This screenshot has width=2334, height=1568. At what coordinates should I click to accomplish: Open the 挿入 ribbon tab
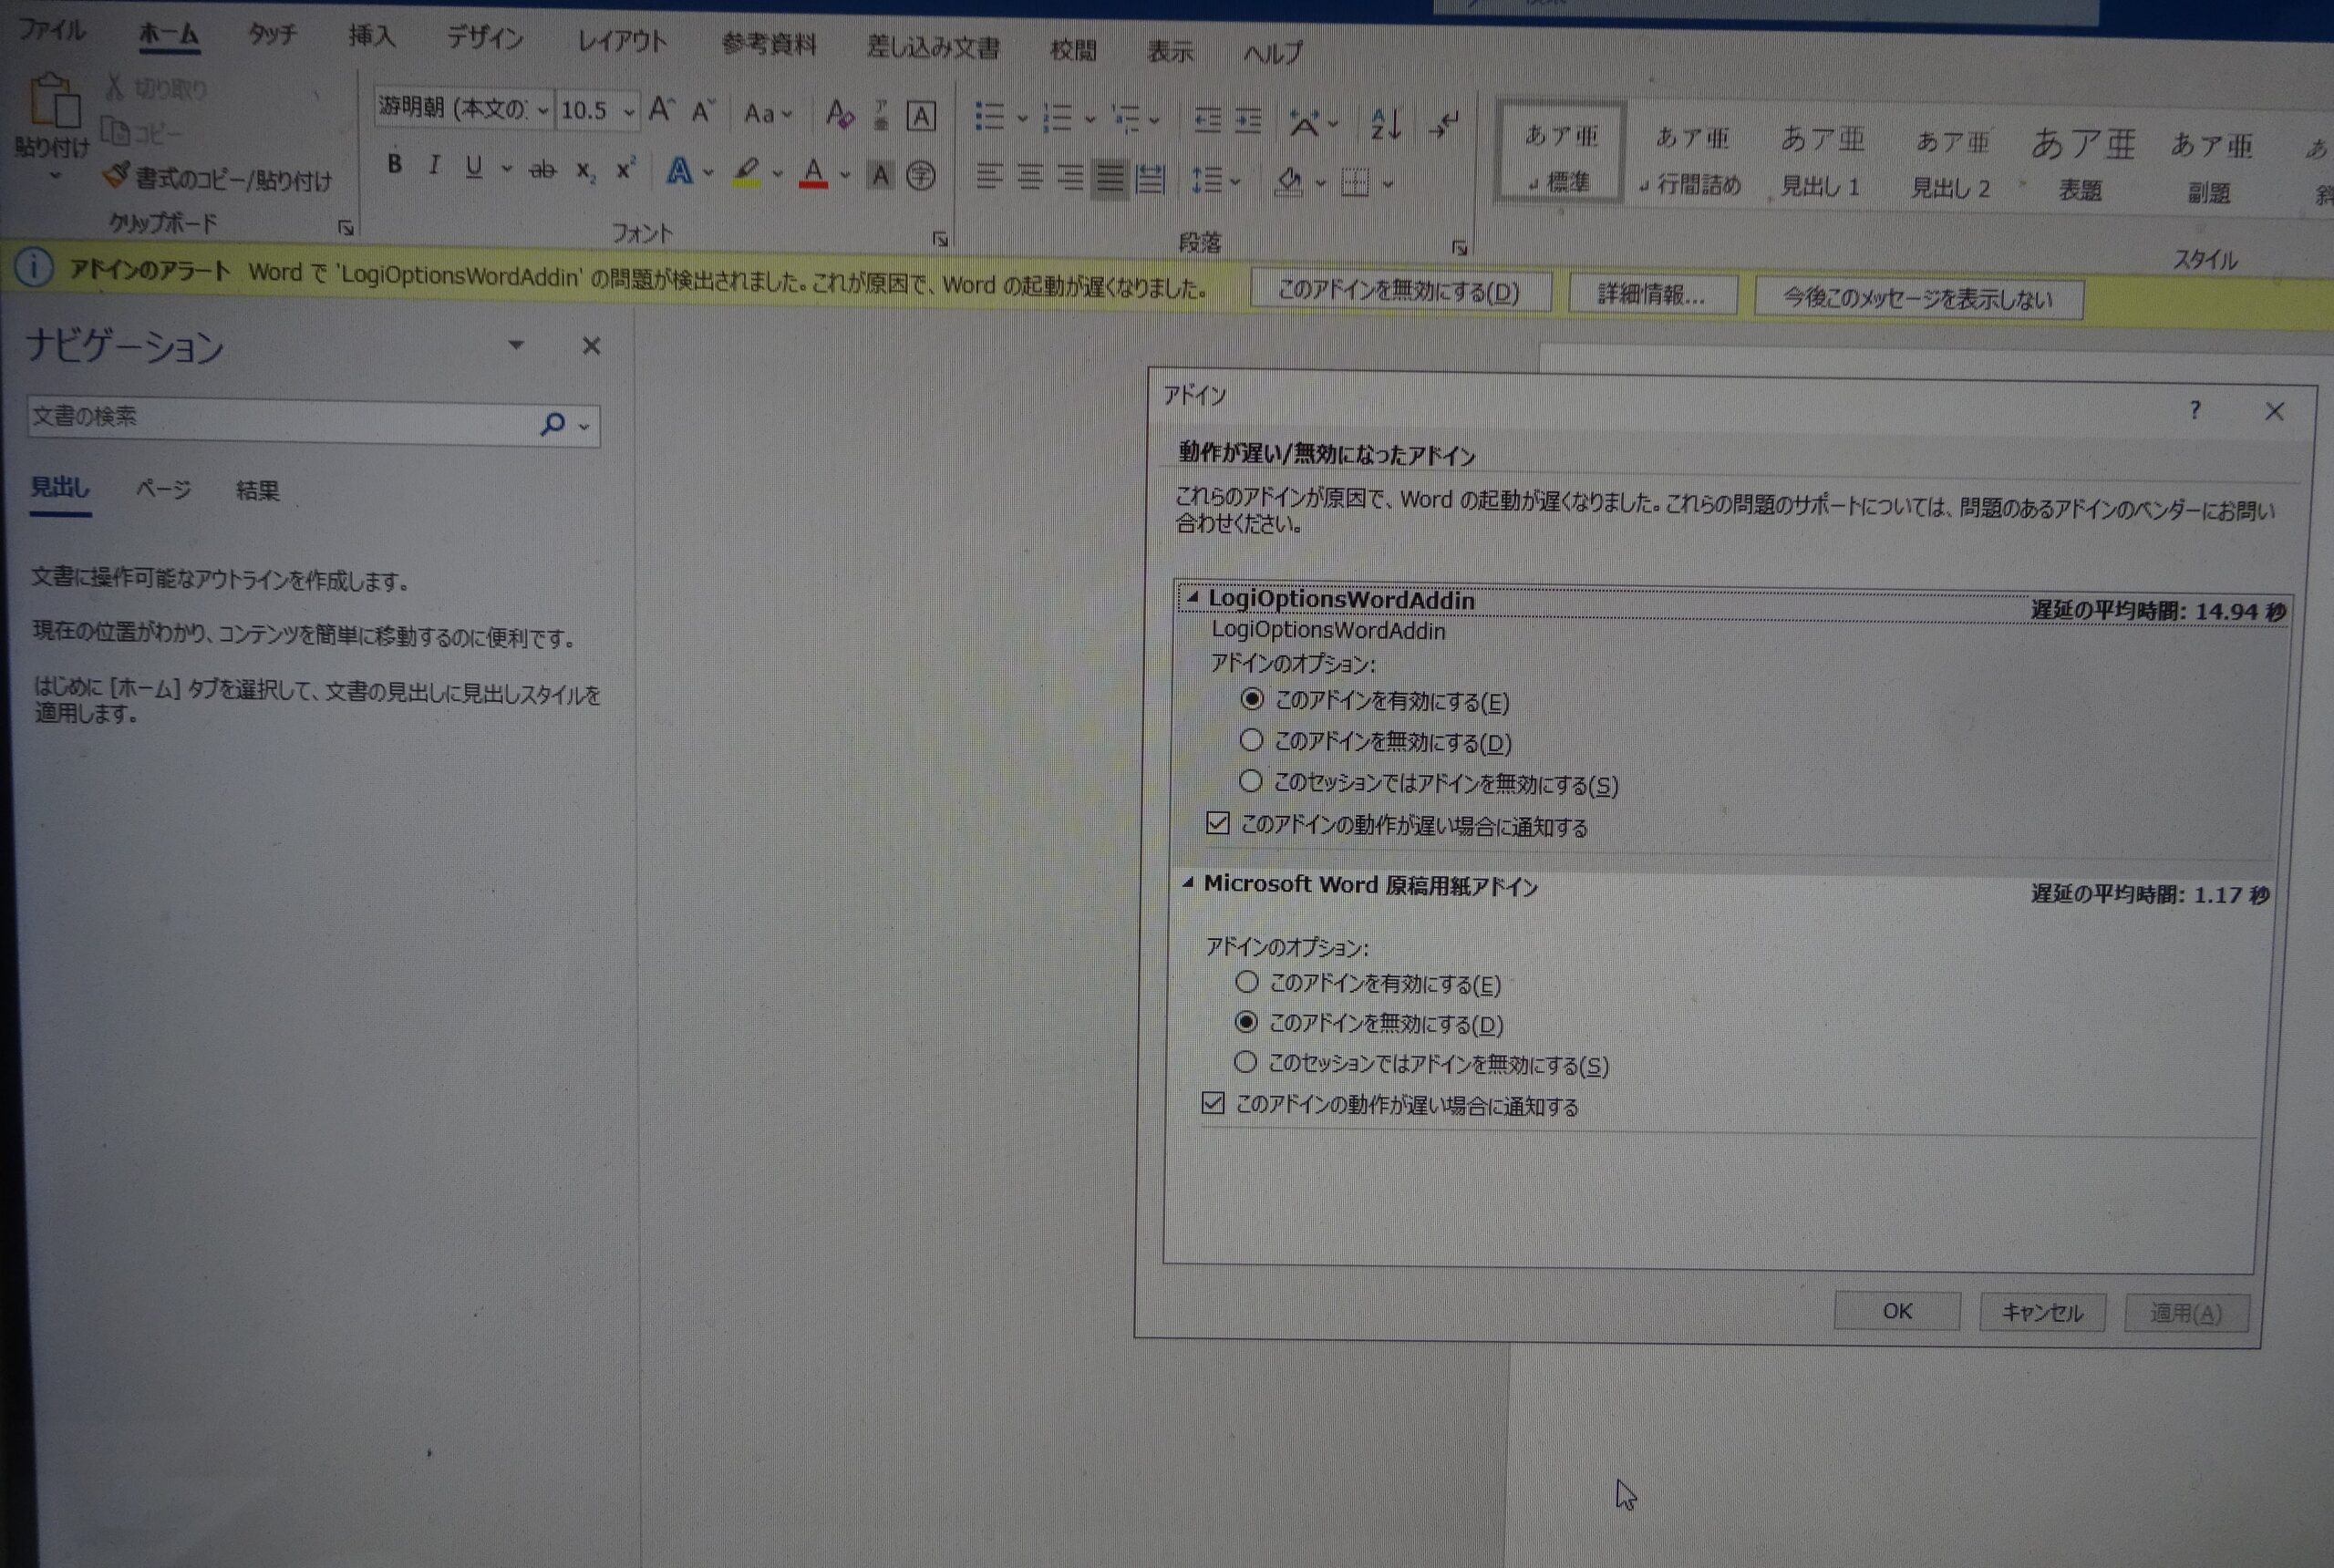coord(371,37)
